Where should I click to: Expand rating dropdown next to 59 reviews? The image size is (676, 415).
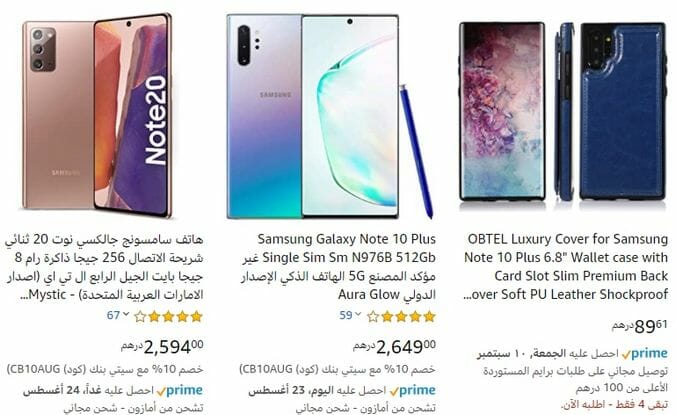point(358,314)
